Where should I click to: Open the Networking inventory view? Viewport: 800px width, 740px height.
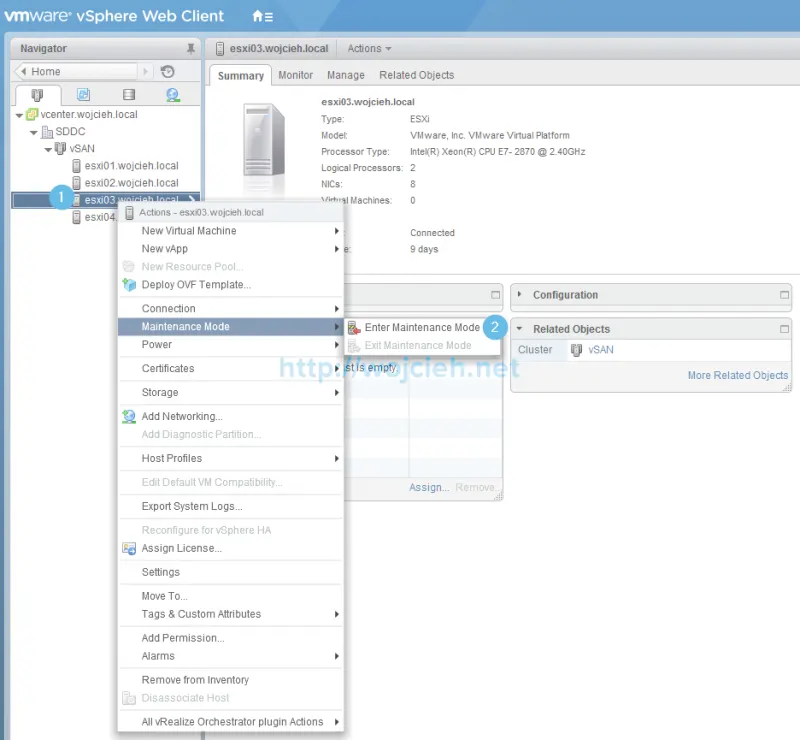coord(171,94)
